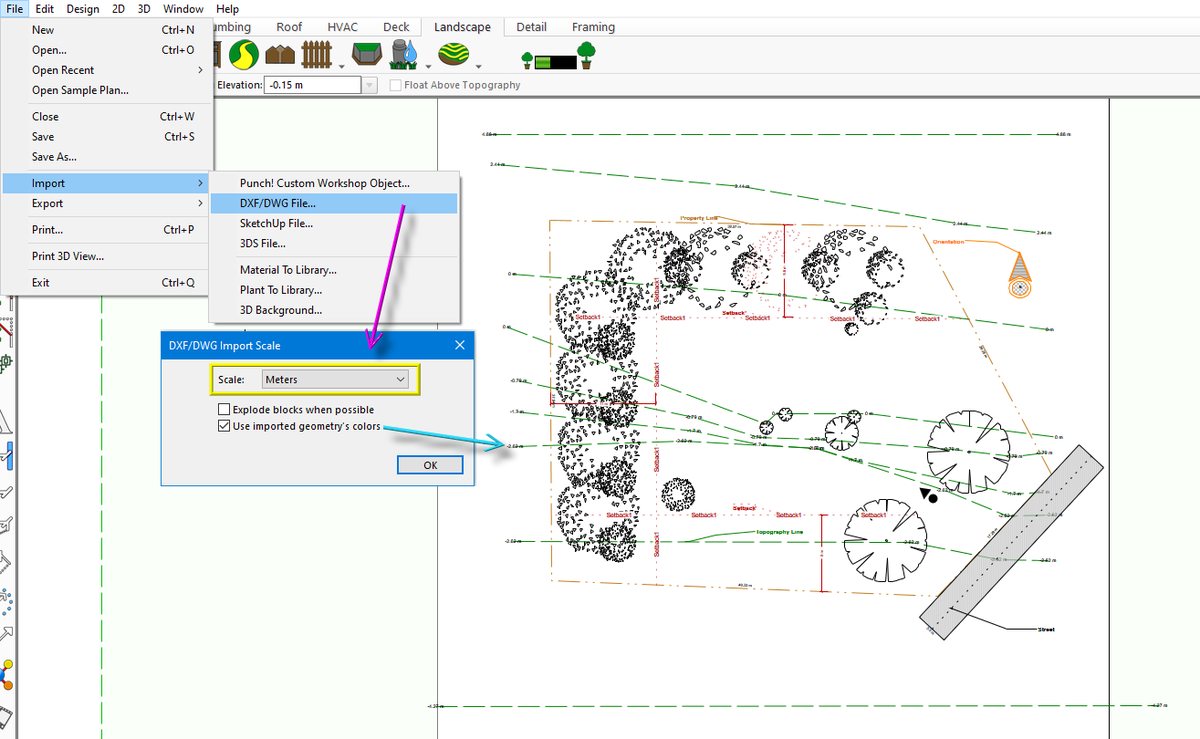Choose Print 3D View...
1200x739 pixels.
106,256
